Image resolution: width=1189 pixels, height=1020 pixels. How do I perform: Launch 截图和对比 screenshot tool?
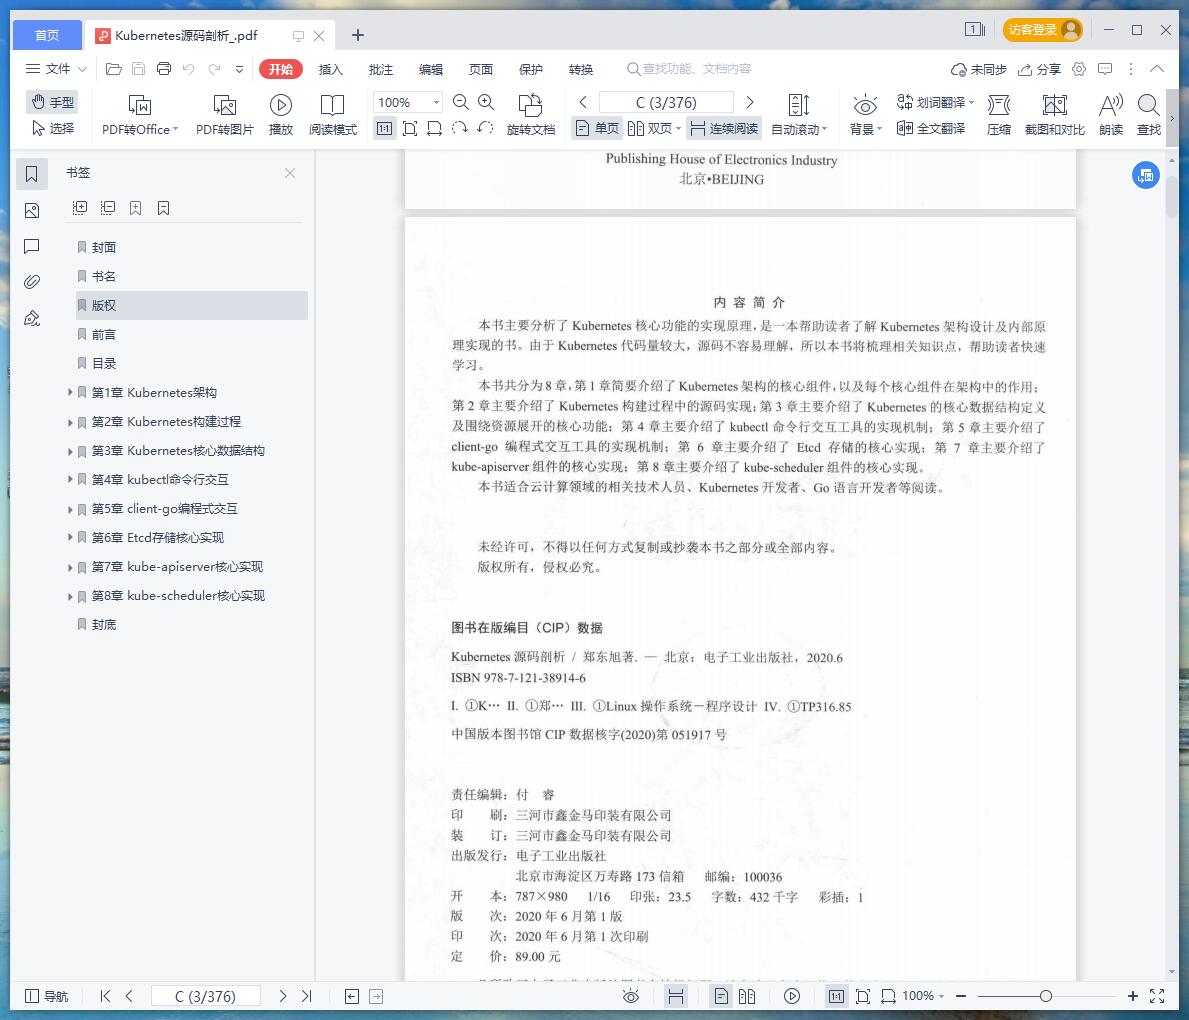tap(1054, 115)
